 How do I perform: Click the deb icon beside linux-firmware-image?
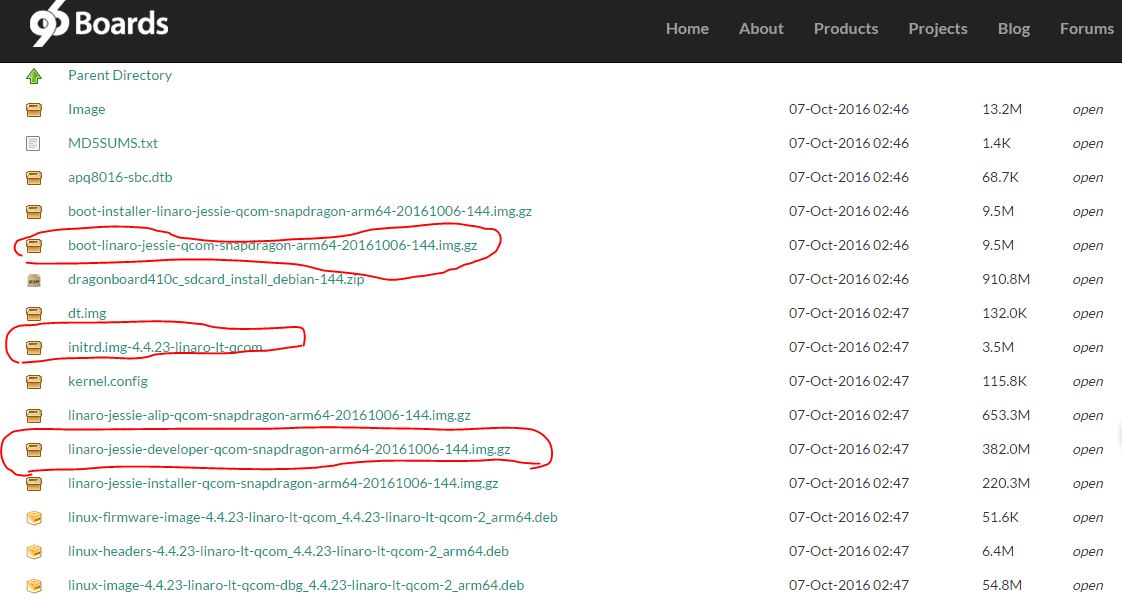click(x=34, y=517)
